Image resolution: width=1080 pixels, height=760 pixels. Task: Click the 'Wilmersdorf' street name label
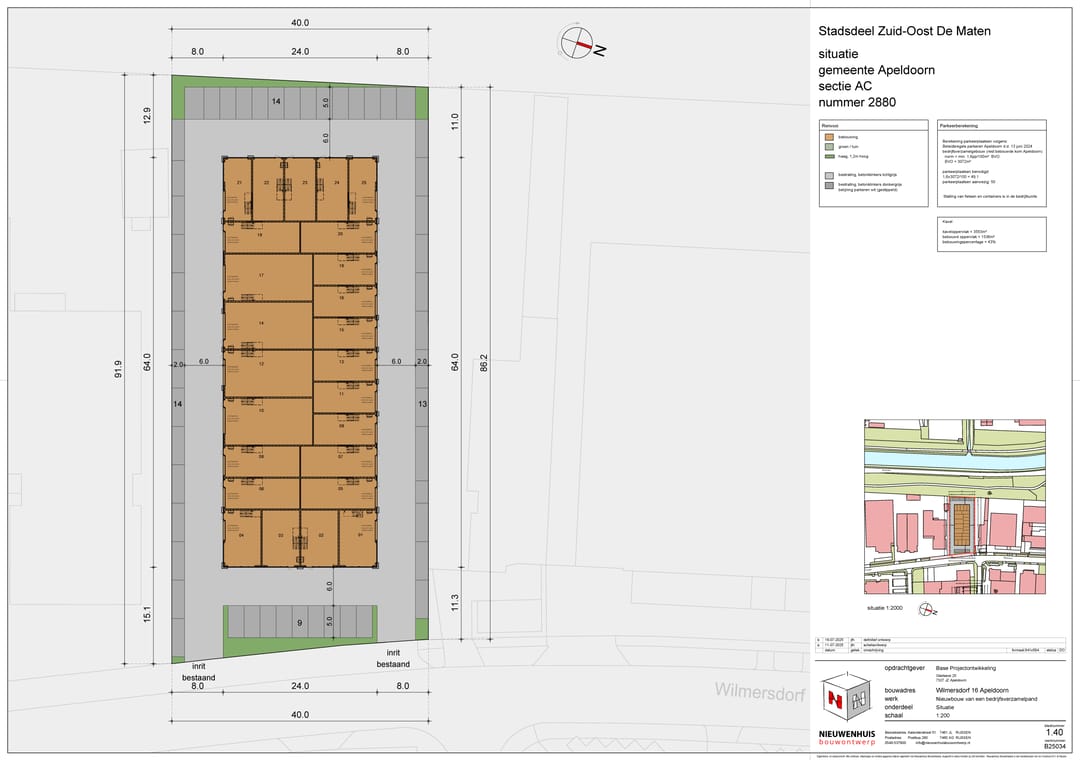tap(760, 691)
